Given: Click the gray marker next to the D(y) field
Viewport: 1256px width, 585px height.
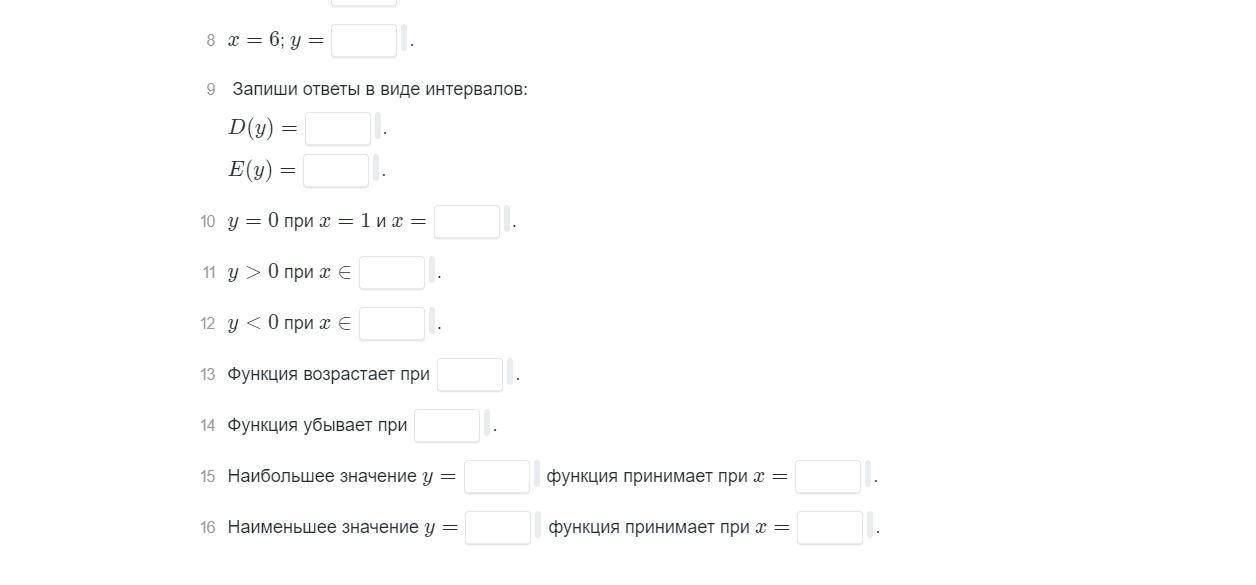Looking at the screenshot, I should [378, 126].
